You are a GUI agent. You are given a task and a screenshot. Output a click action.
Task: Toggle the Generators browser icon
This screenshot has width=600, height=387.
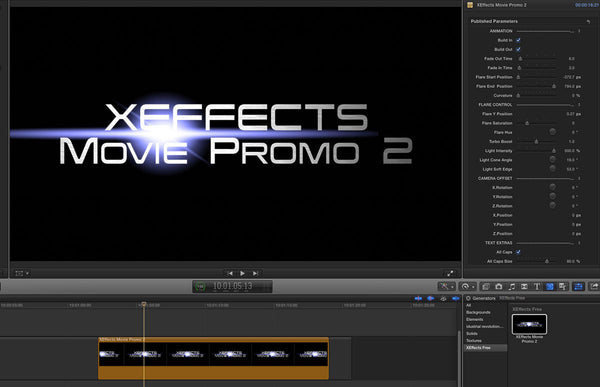pyautogui.click(x=549, y=286)
